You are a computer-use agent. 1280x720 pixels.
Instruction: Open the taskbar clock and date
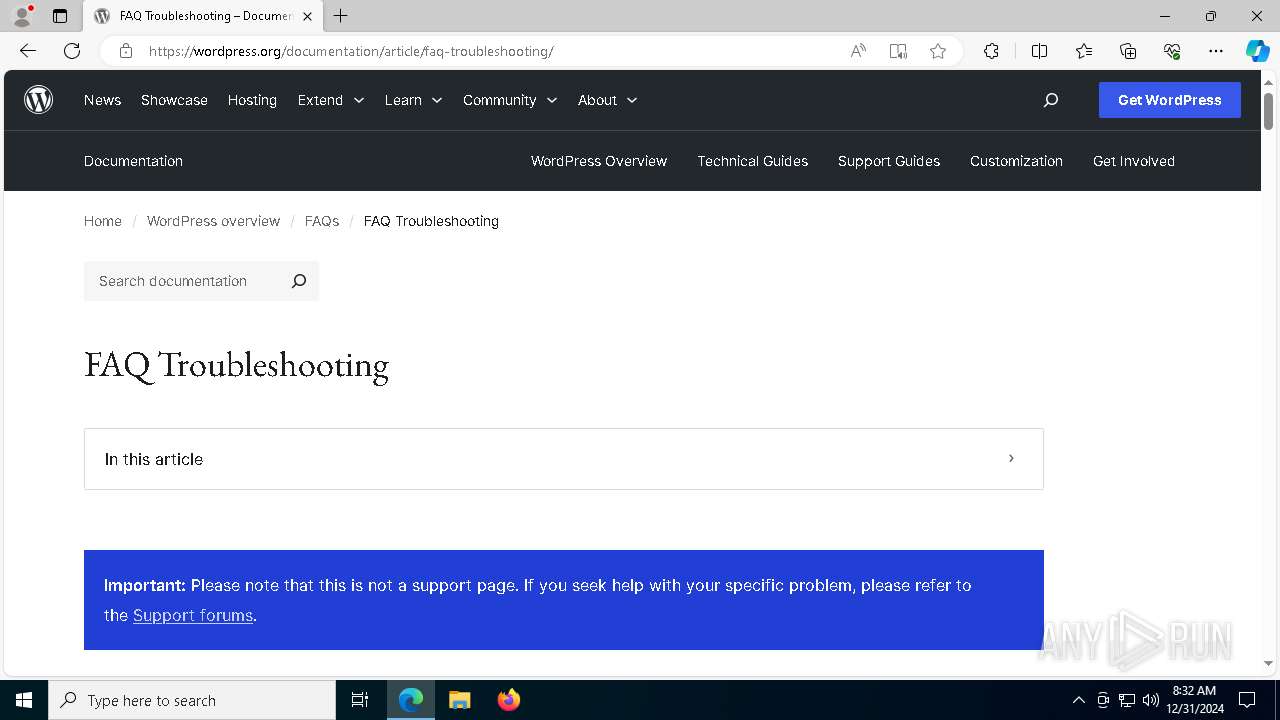point(1195,700)
